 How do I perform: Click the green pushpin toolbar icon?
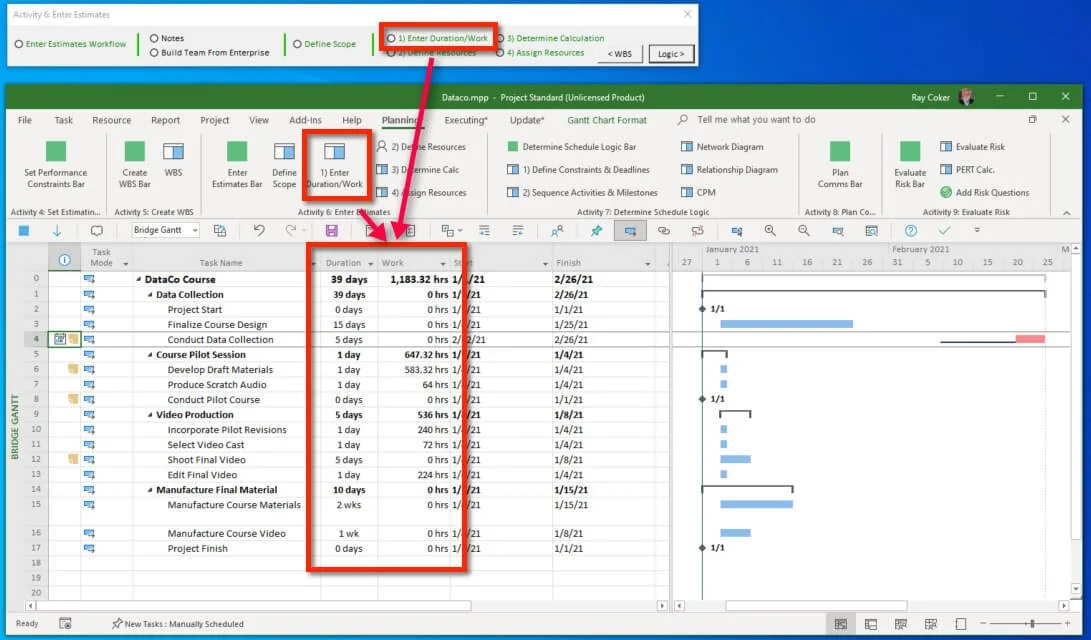[596, 230]
